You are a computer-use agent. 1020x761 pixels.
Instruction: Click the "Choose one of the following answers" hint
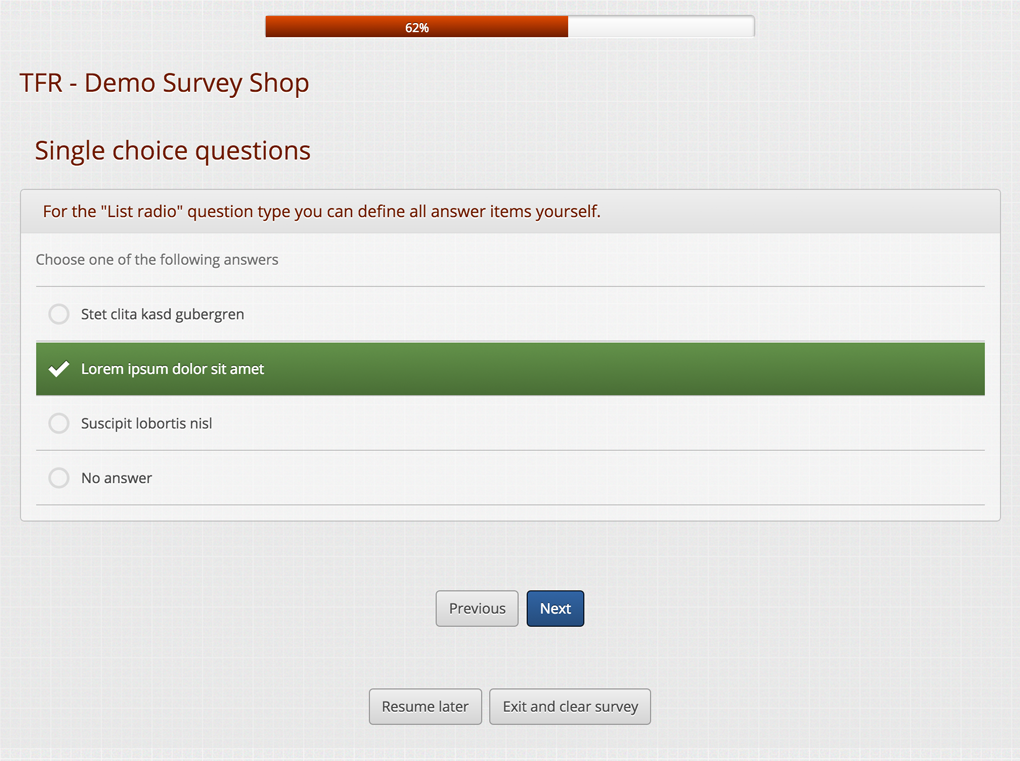pos(157,260)
